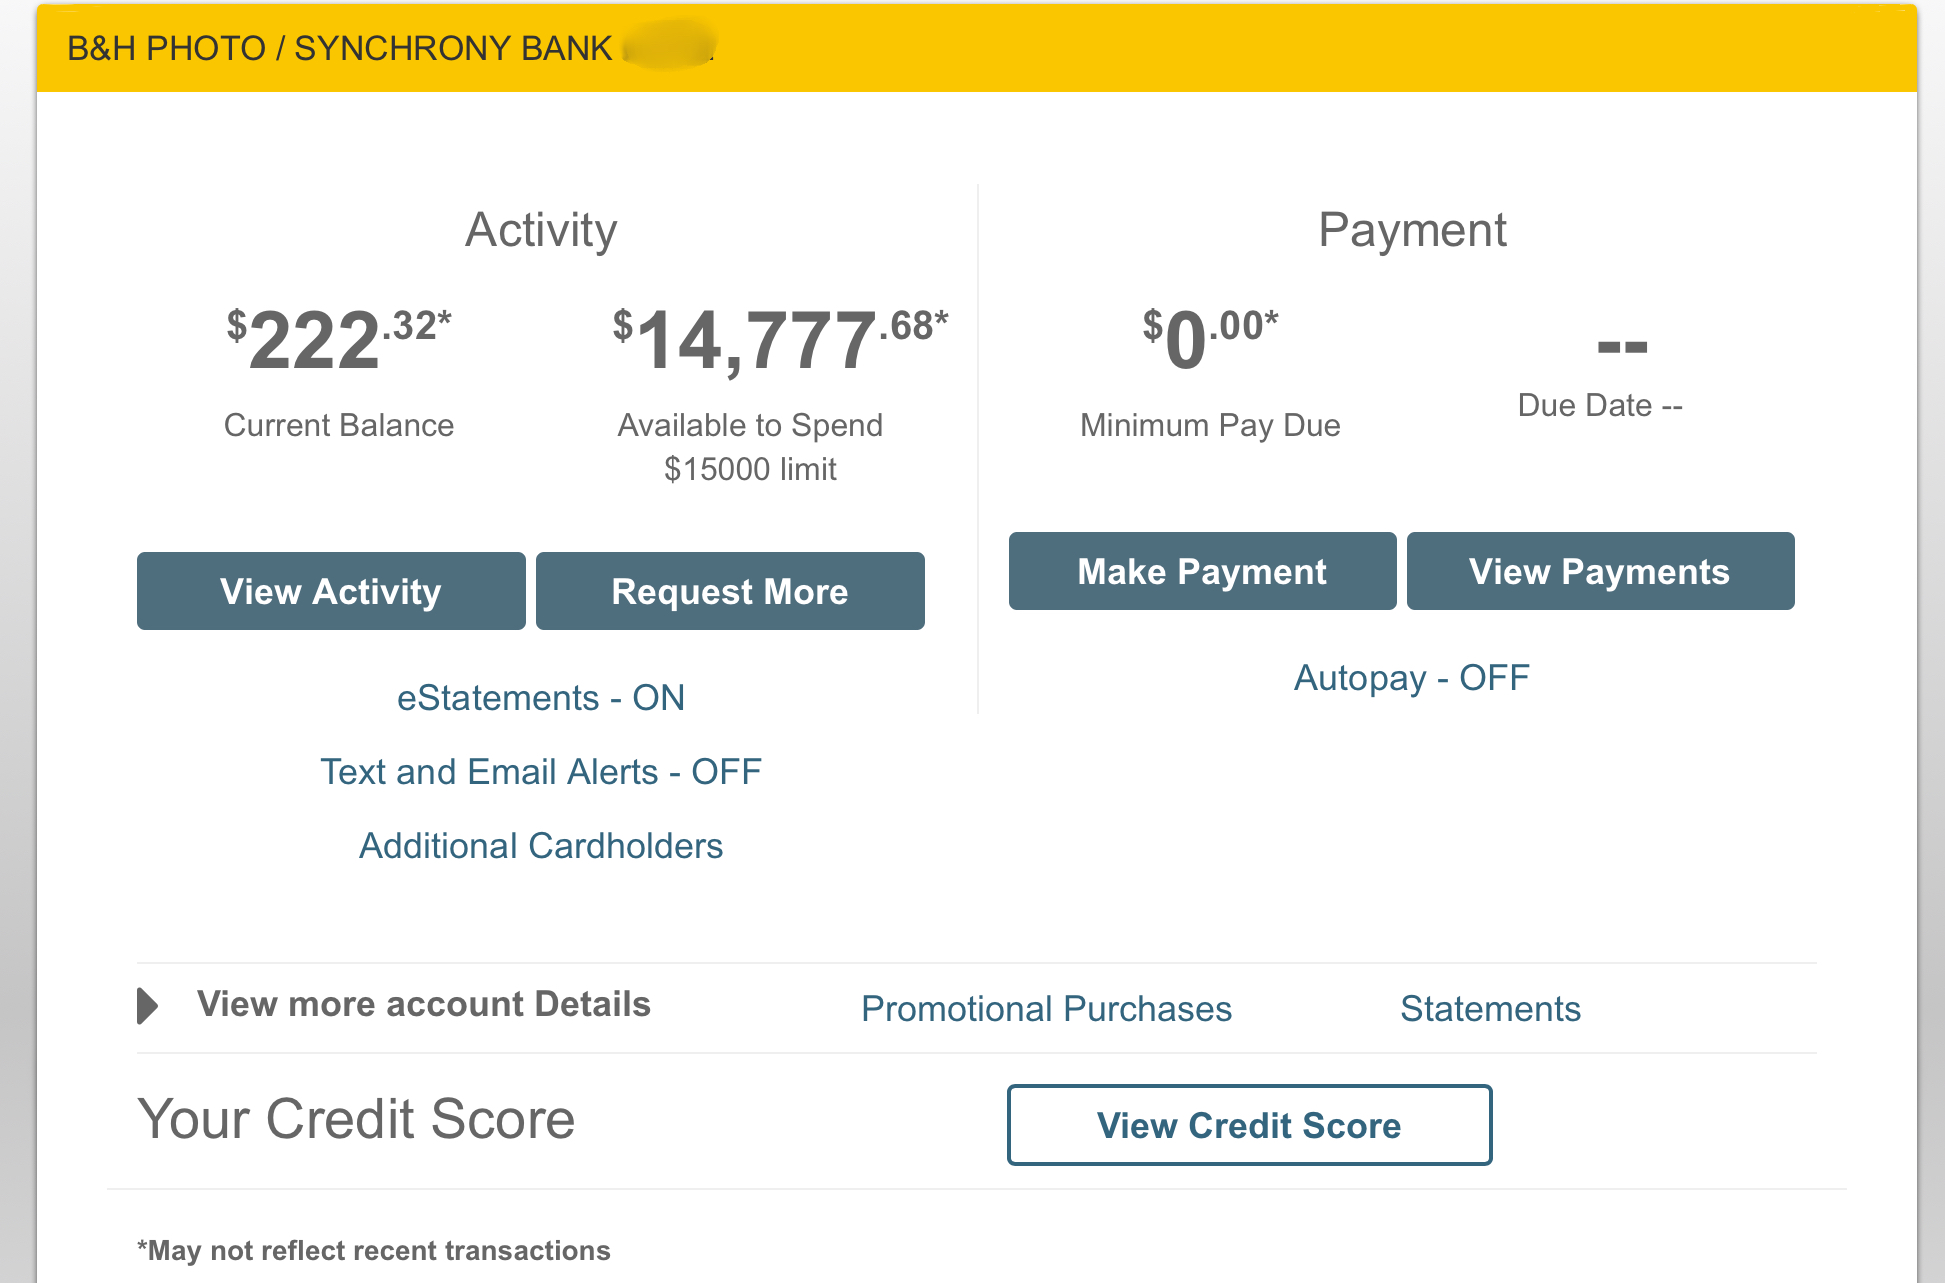
Task: Click the B&H PHOTO / SYNCHRONY BANK header
Action: click(x=339, y=48)
